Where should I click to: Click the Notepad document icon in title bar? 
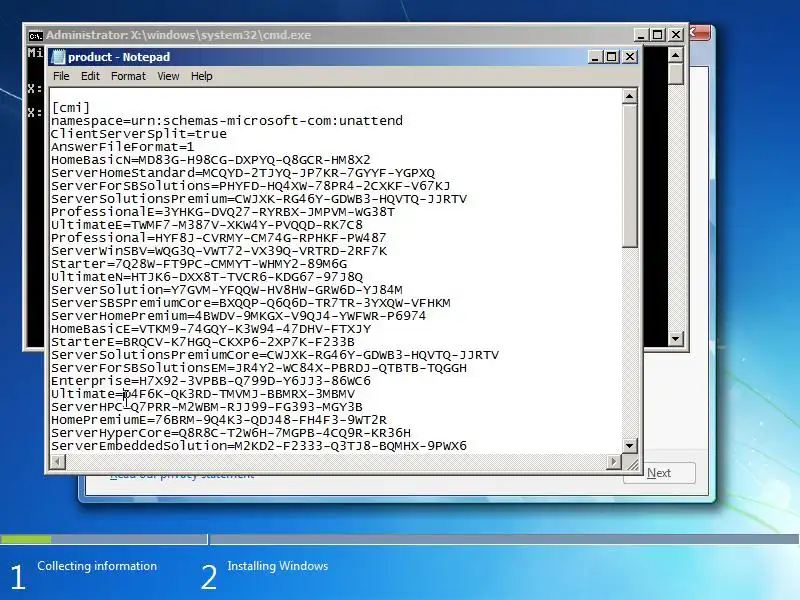pyautogui.click(x=58, y=57)
